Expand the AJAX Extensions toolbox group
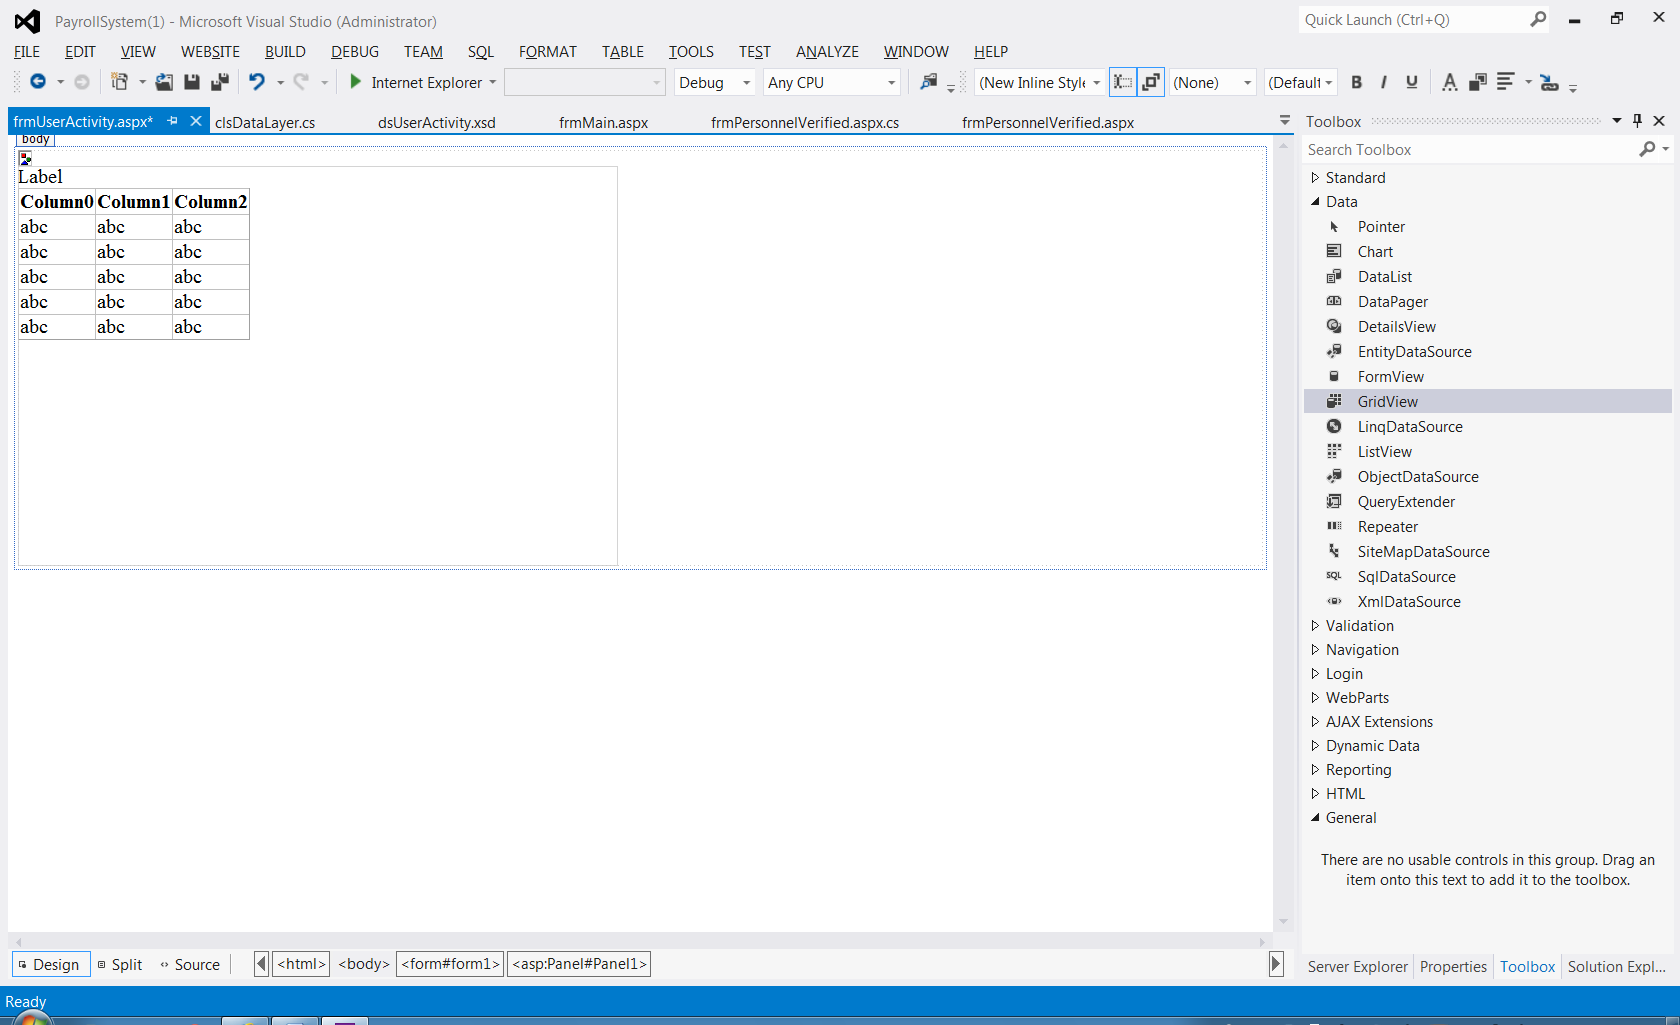Screen dimensions: 1680x1025 1315,721
